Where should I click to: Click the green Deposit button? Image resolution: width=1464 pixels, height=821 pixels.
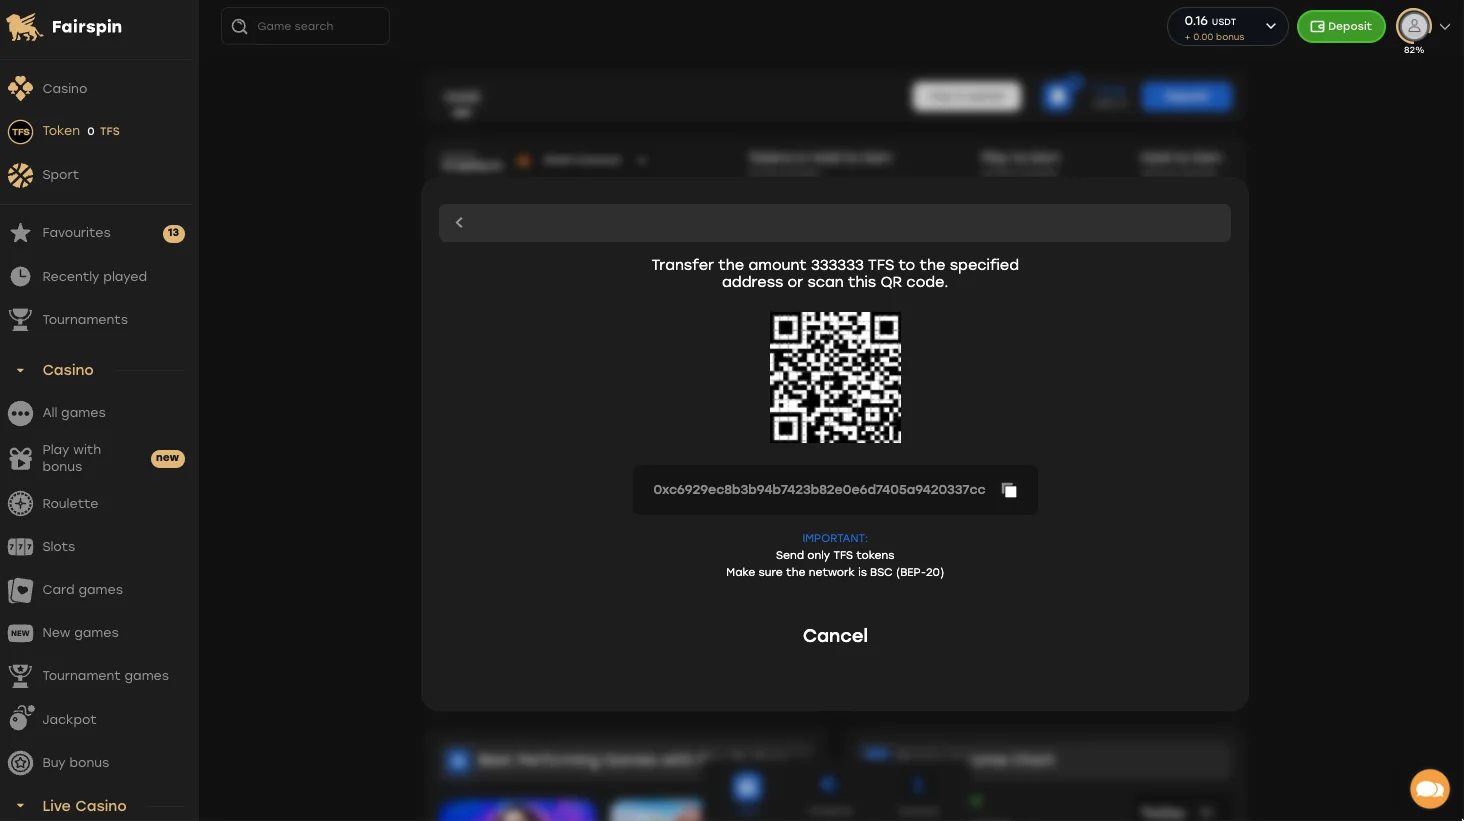point(1341,27)
